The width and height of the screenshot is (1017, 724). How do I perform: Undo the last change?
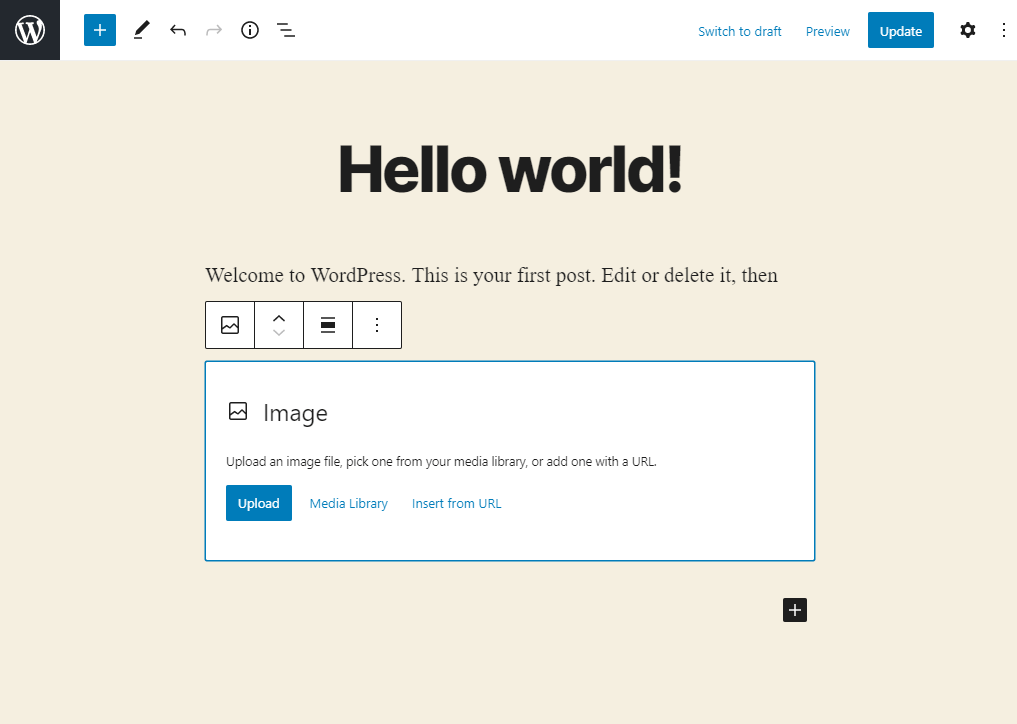pos(178,30)
